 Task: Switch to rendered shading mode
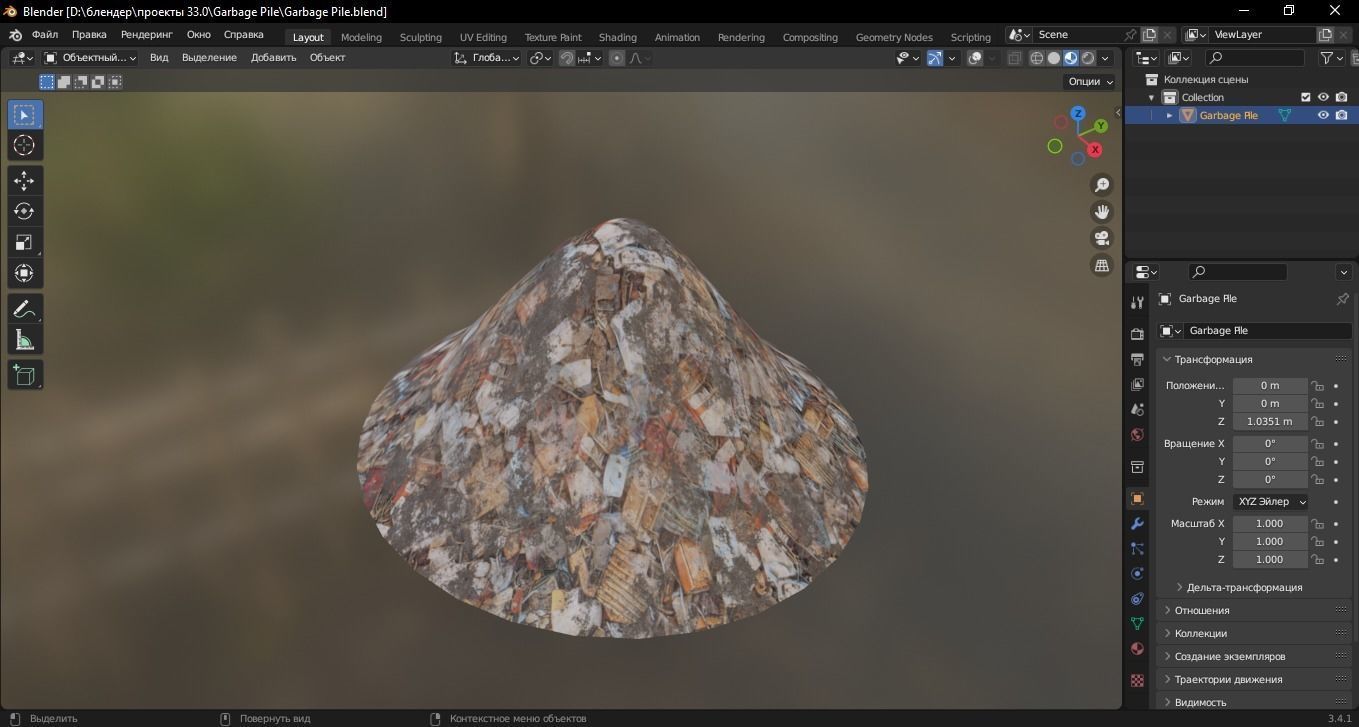pyautogui.click(x=1088, y=58)
